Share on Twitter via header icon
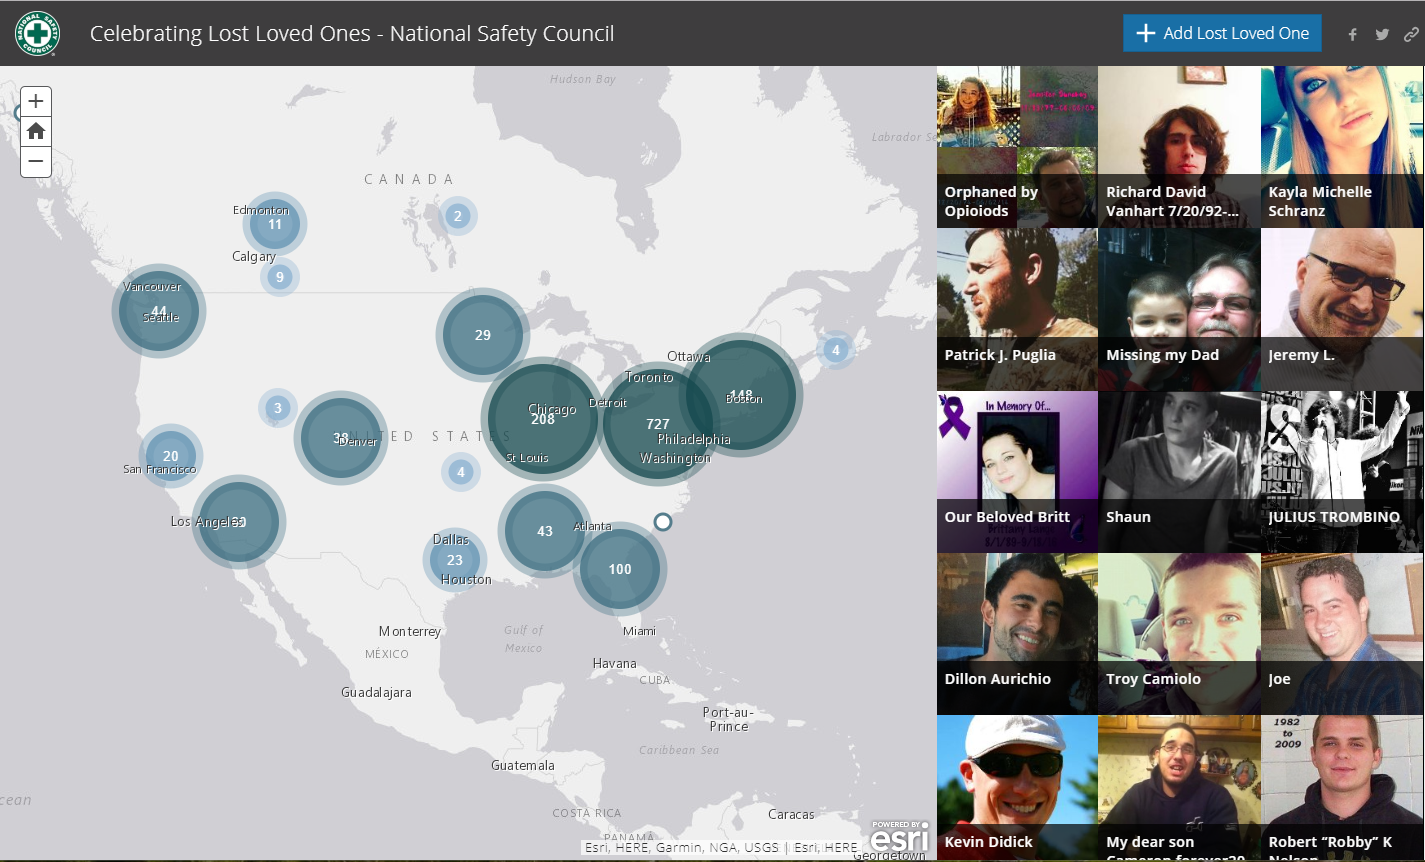 click(1382, 34)
